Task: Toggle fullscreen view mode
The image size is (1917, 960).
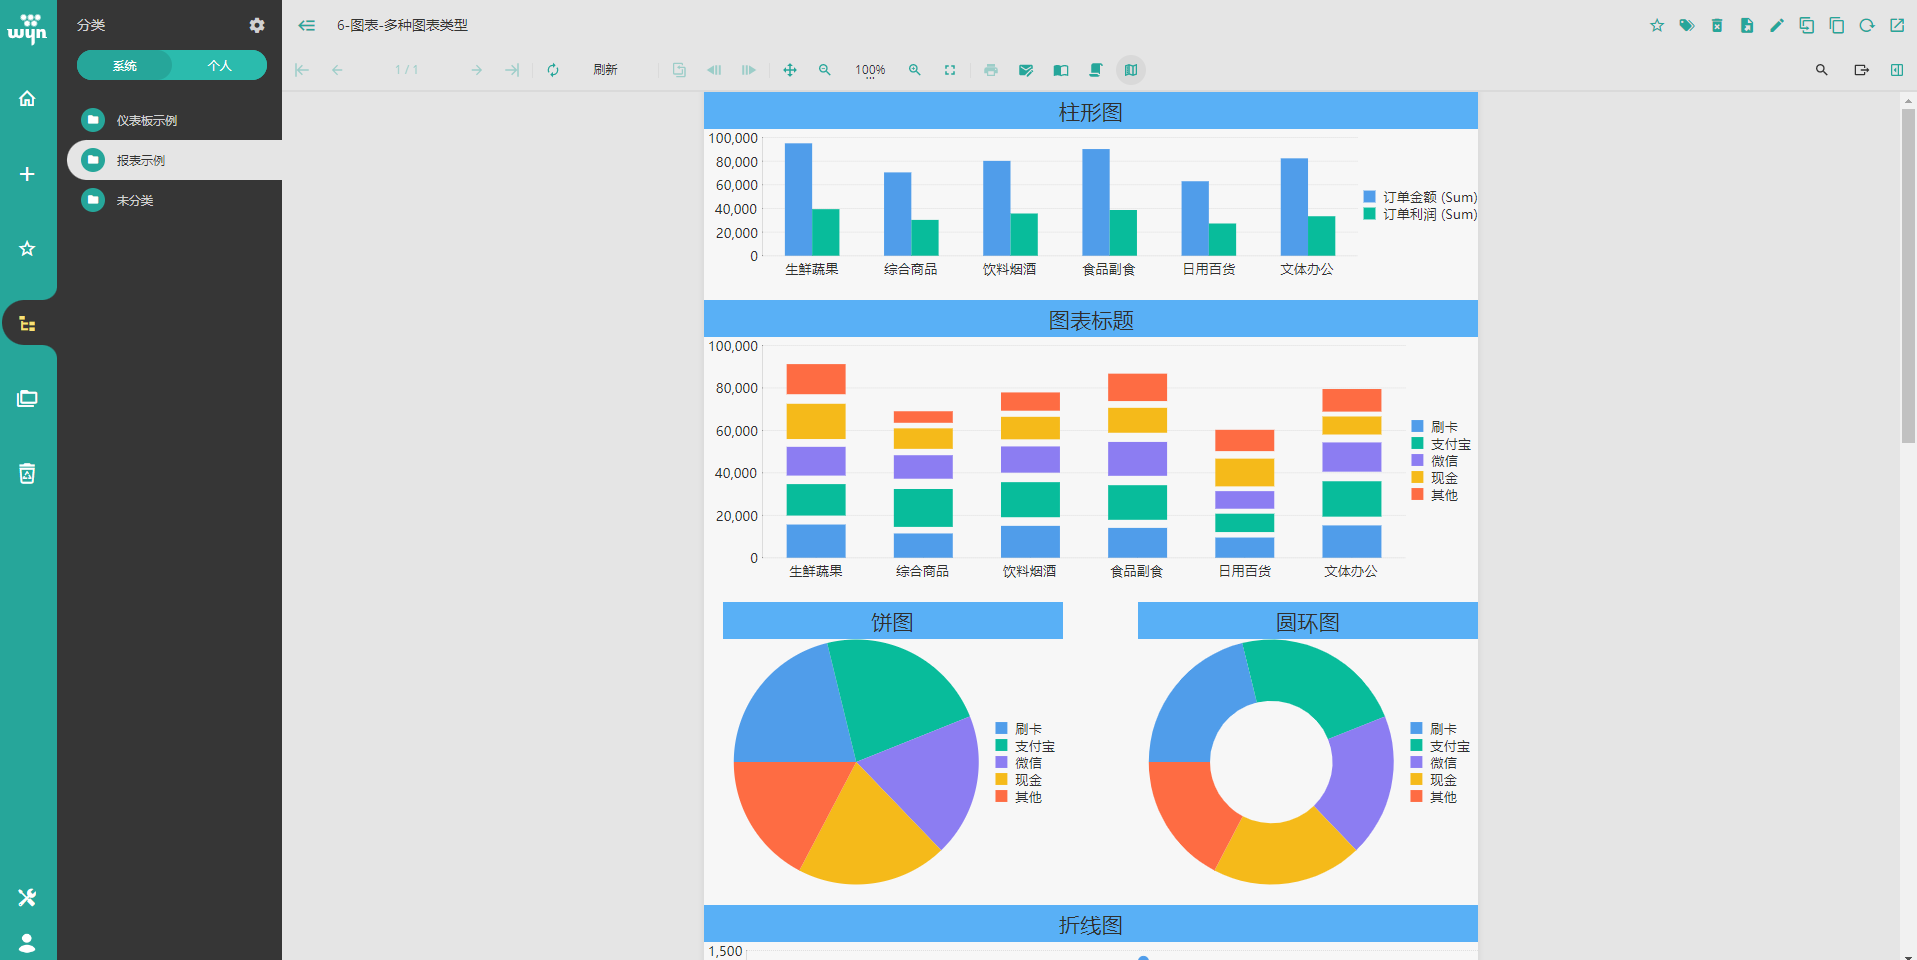Action: [x=950, y=70]
